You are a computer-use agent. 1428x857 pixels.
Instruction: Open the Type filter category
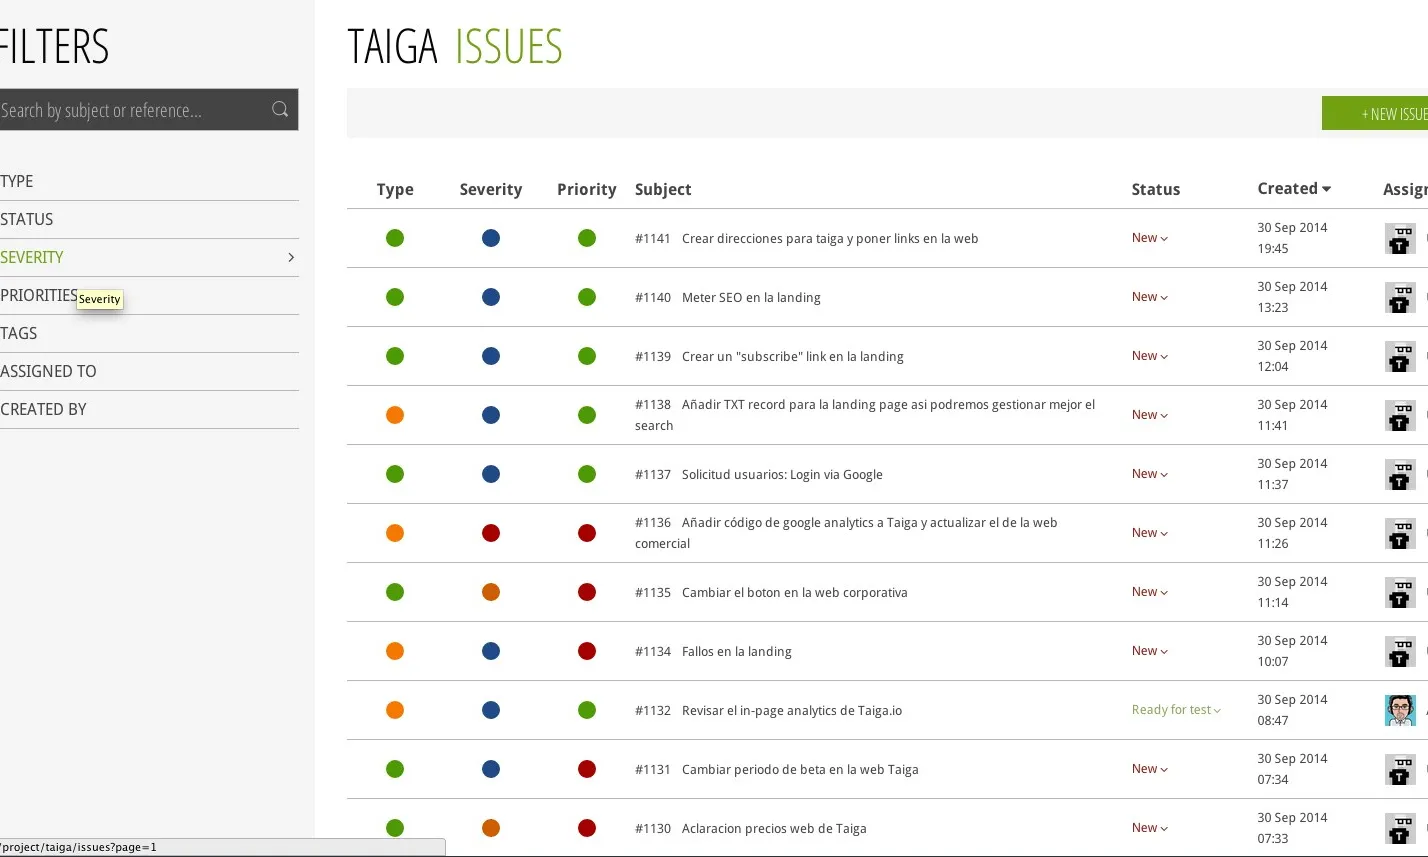149,181
